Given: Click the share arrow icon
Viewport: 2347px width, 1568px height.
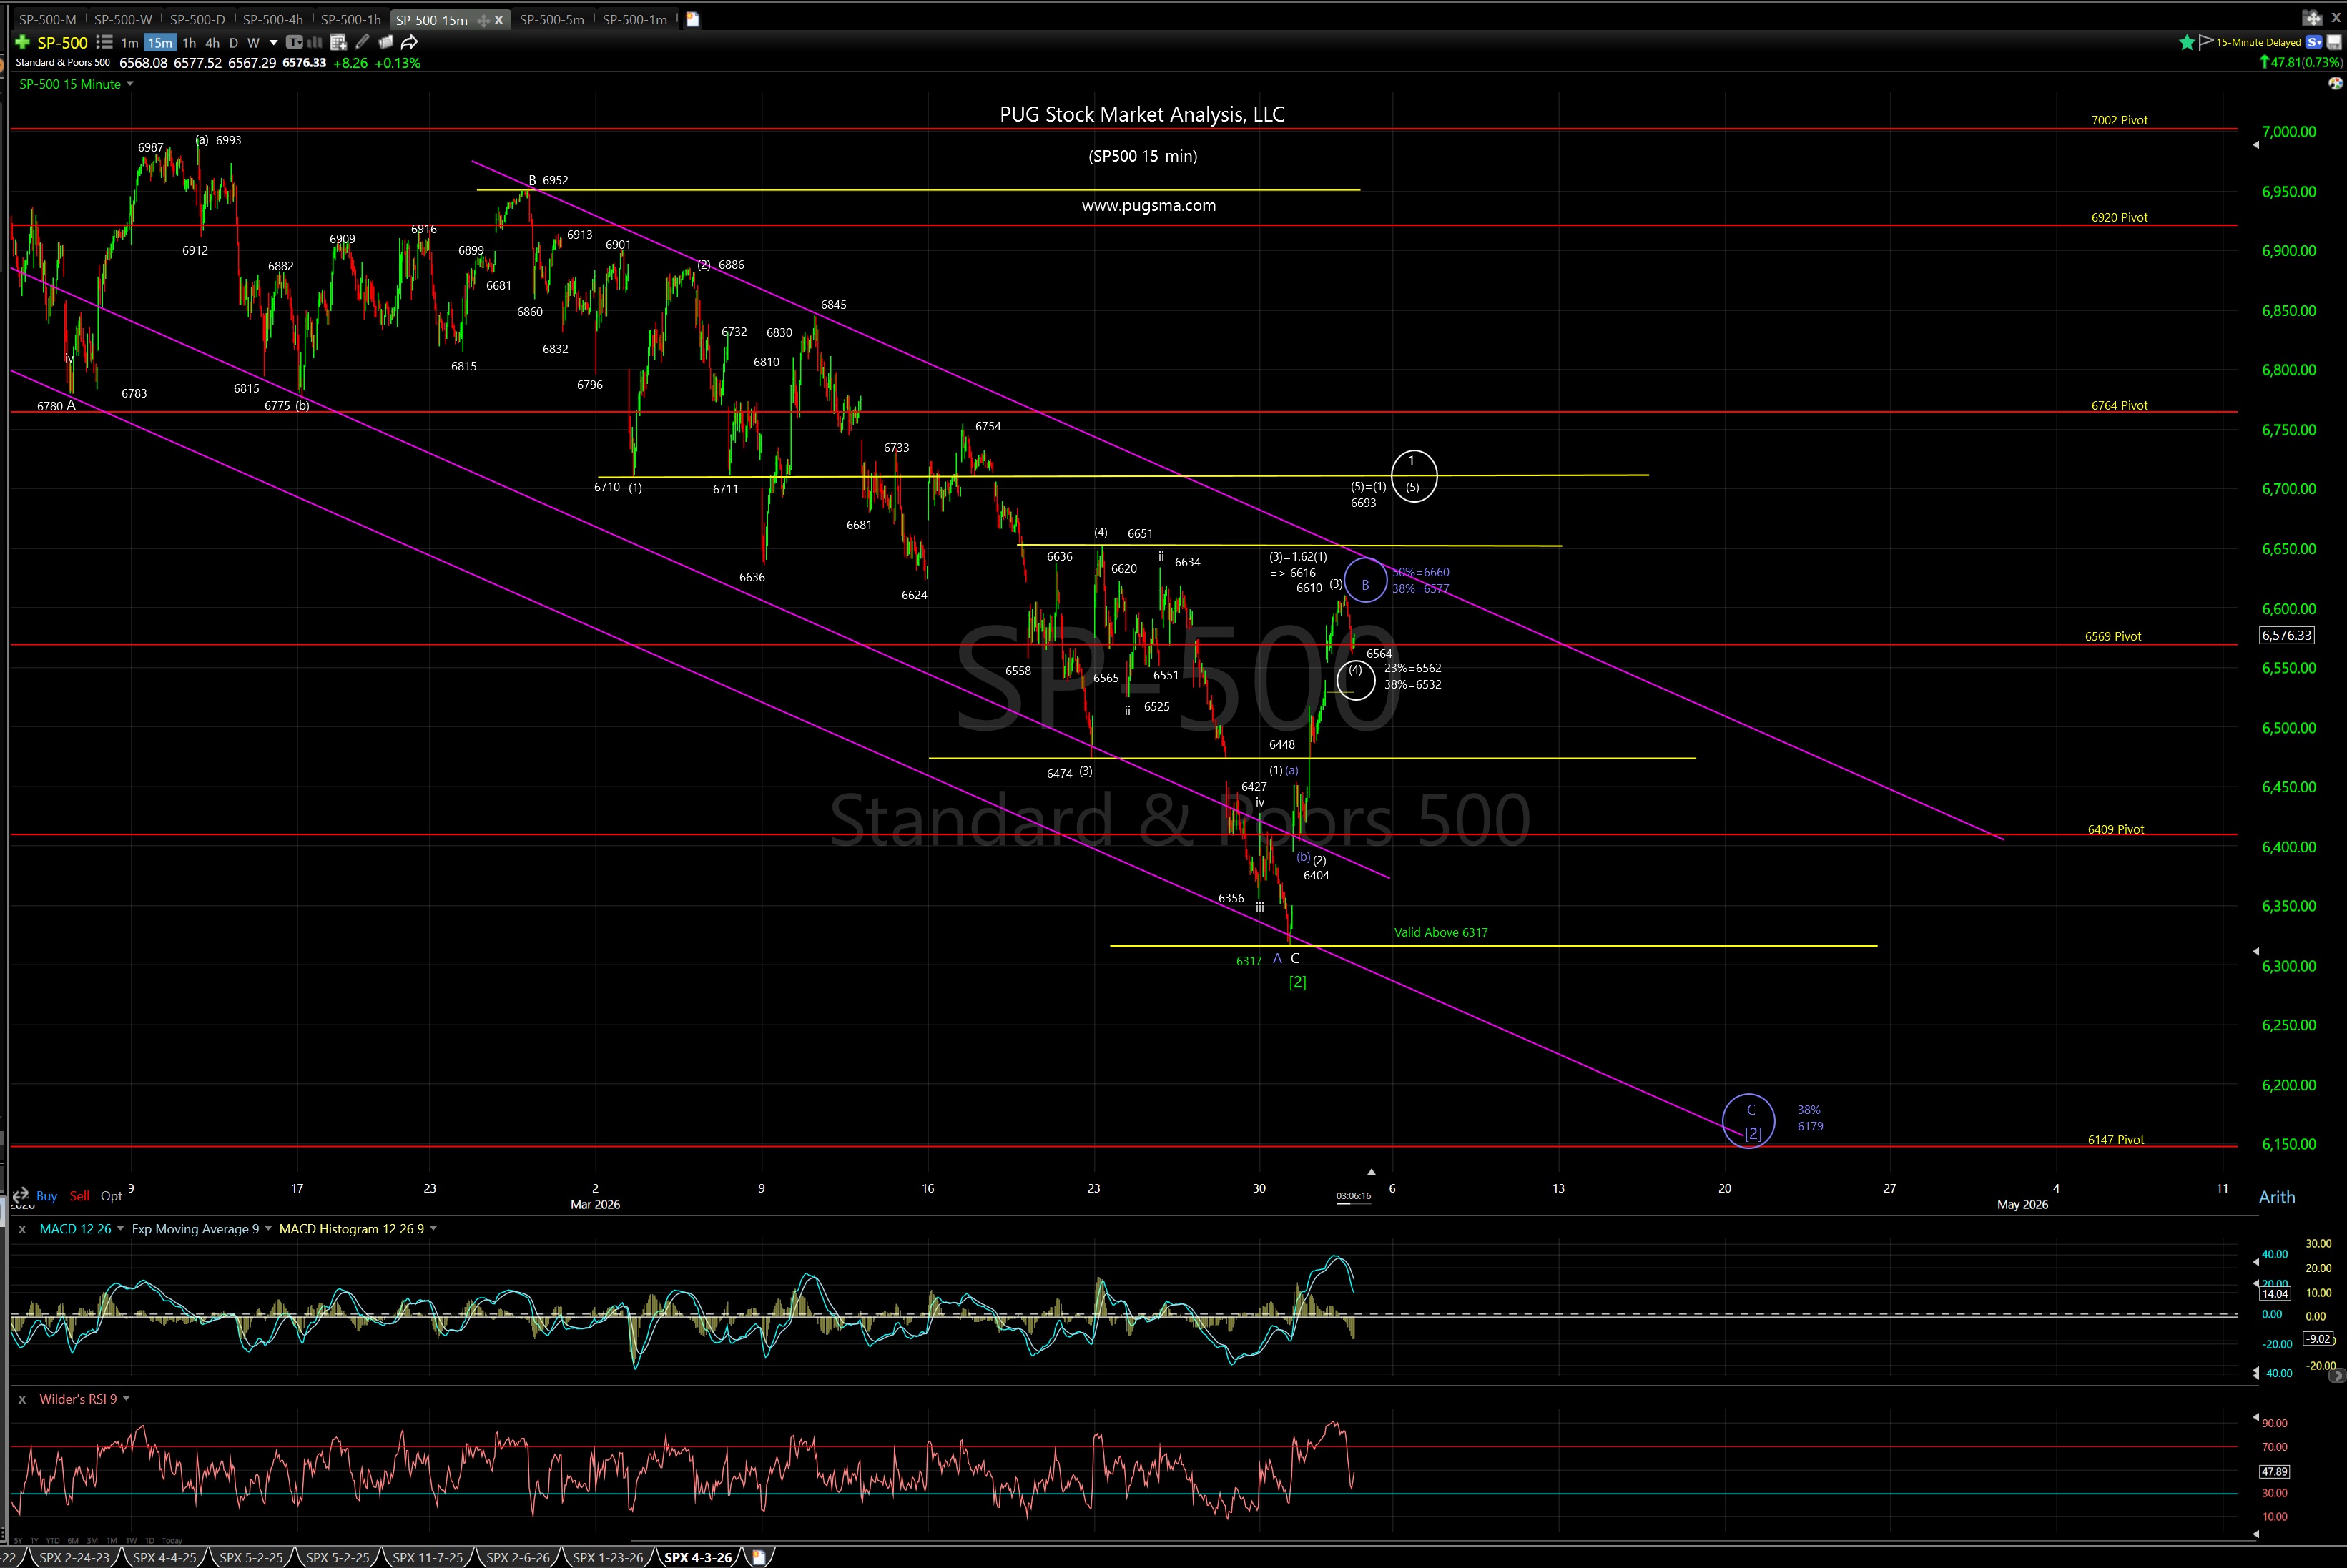Looking at the screenshot, I should coord(409,42).
